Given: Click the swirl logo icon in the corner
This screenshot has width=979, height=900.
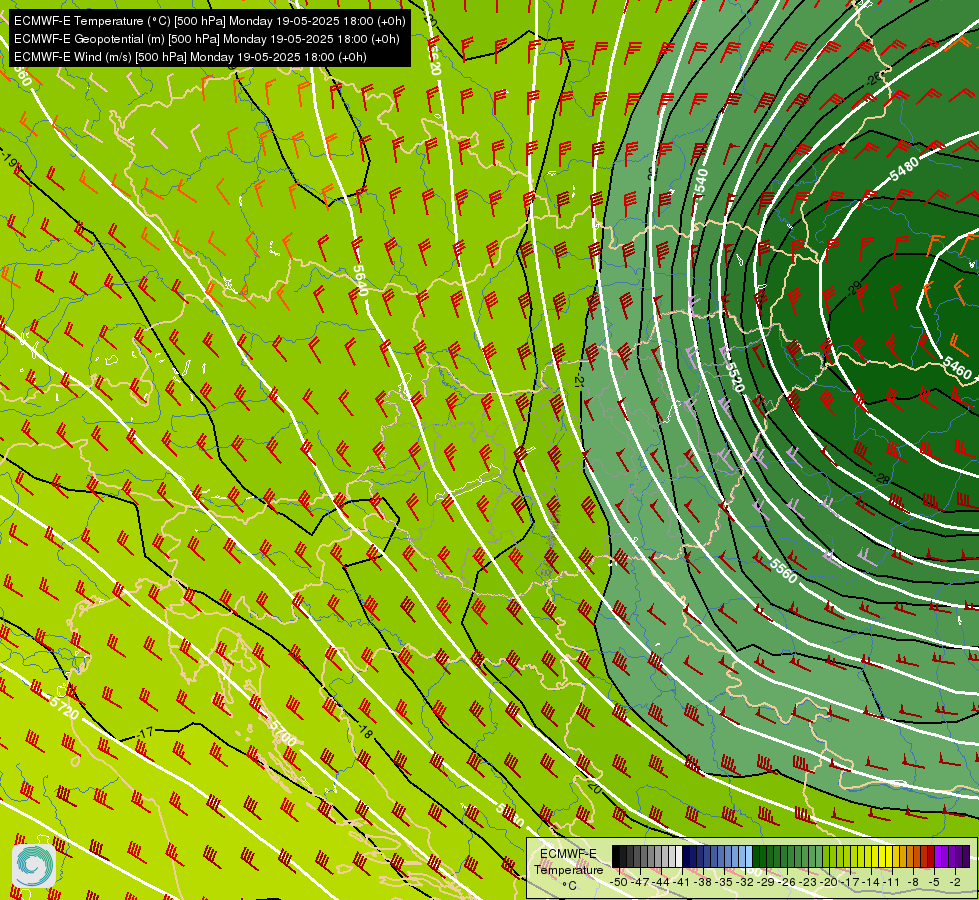Looking at the screenshot, I should [34, 865].
